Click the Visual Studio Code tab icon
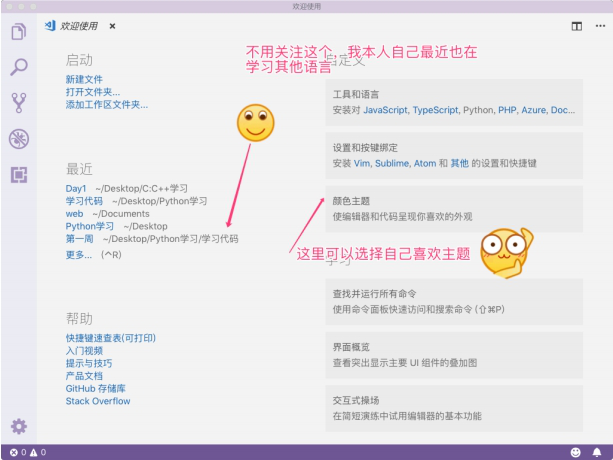This screenshot has width=613, height=460. click(x=50, y=26)
